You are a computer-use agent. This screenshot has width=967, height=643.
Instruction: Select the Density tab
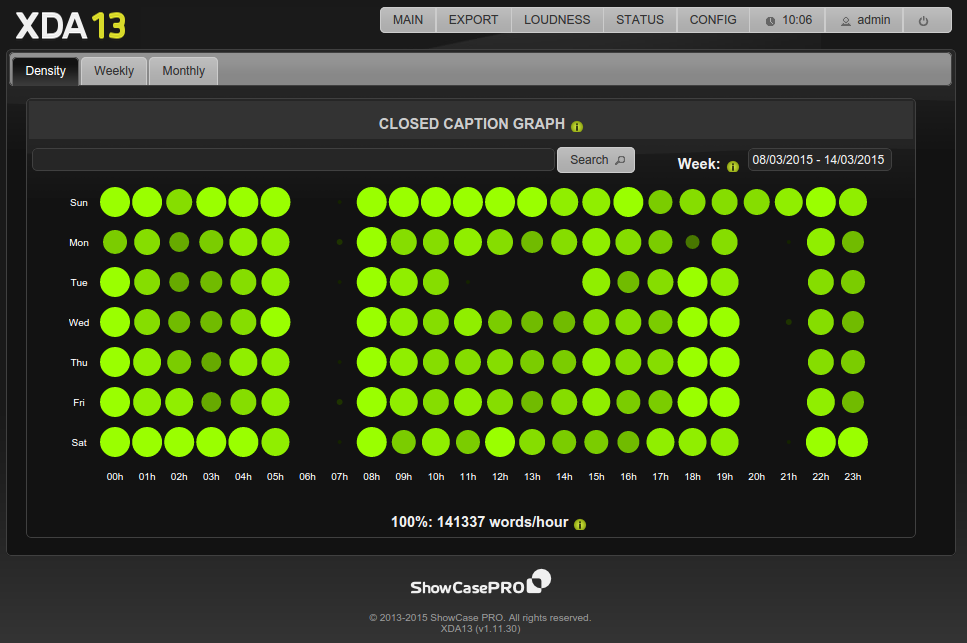point(46,71)
